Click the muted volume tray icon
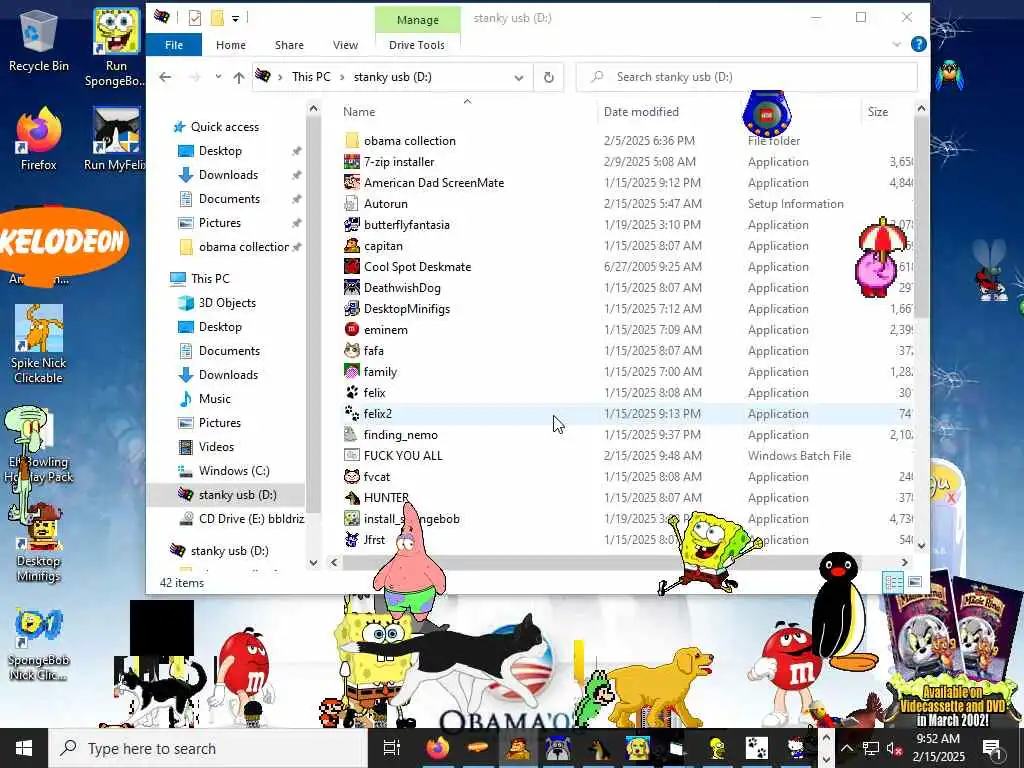Screen dimensions: 1024x768 click(x=894, y=748)
